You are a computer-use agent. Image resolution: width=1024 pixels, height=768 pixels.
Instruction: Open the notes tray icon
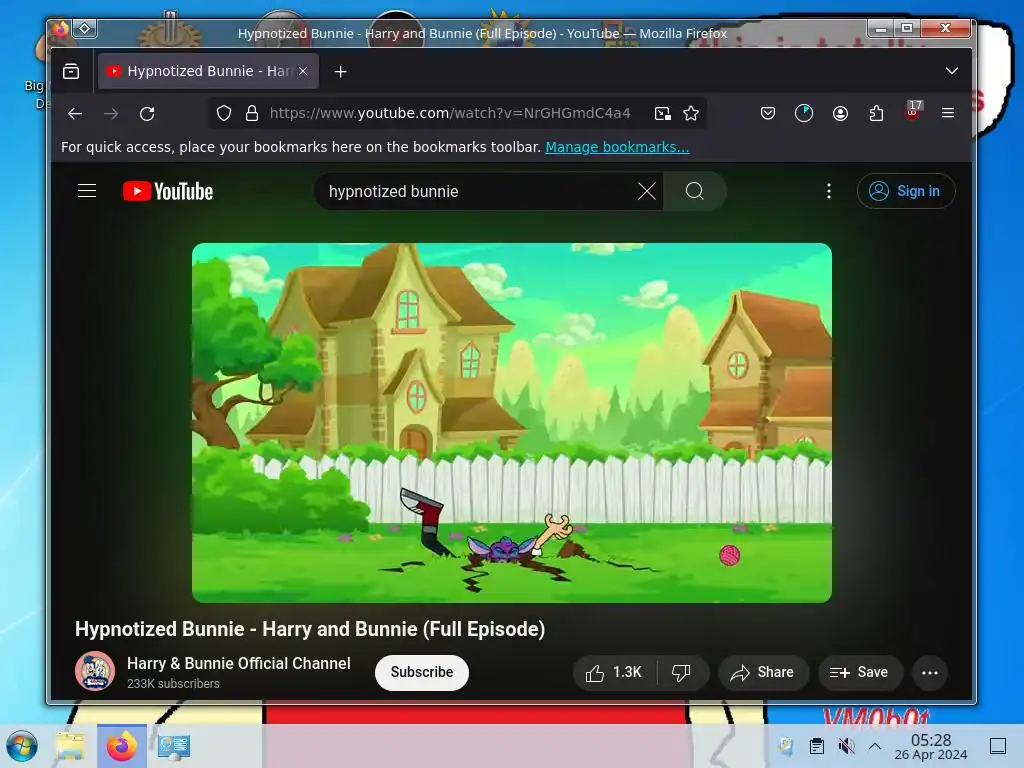tap(786, 746)
